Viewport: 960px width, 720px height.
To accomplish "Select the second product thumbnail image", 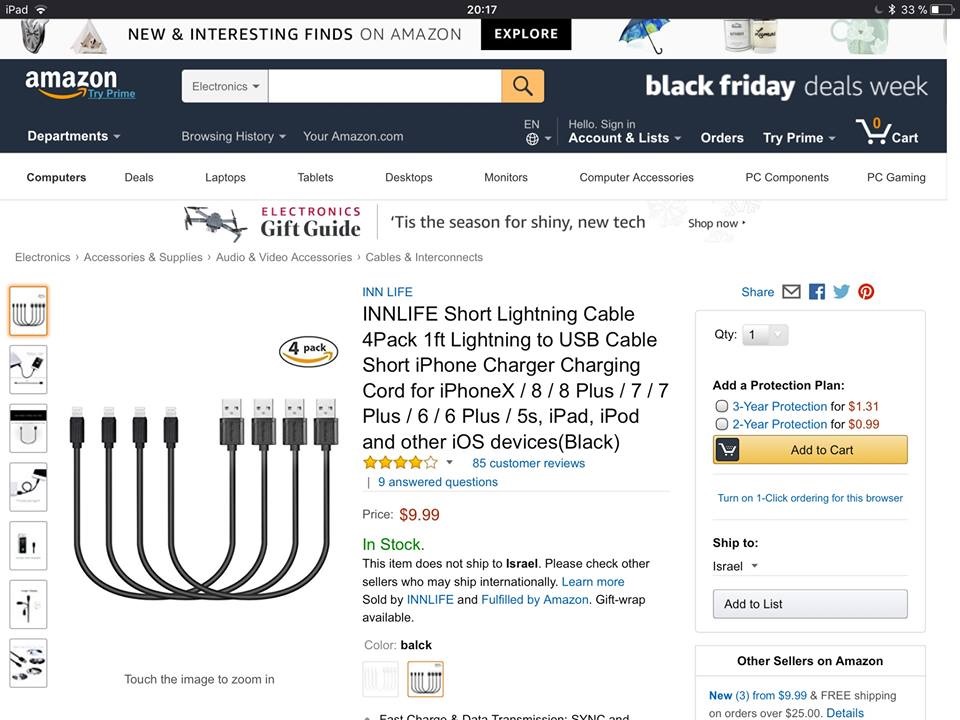I will click(28, 370).
